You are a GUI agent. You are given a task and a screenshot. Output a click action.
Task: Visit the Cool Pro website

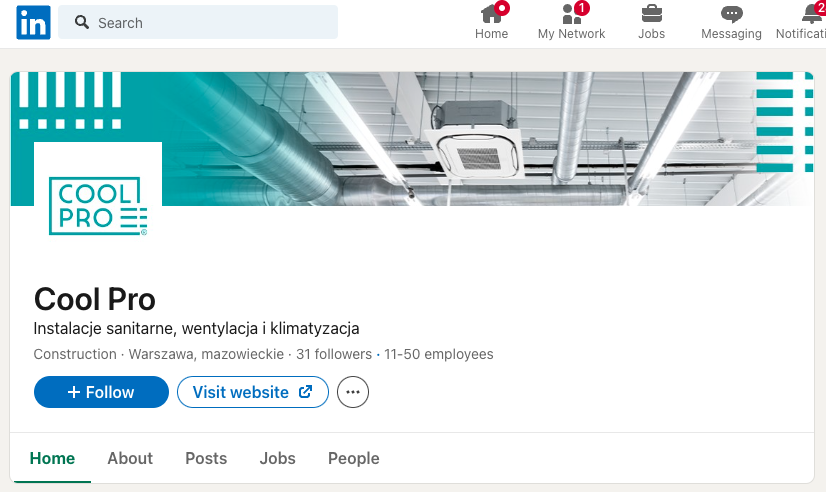253,392
